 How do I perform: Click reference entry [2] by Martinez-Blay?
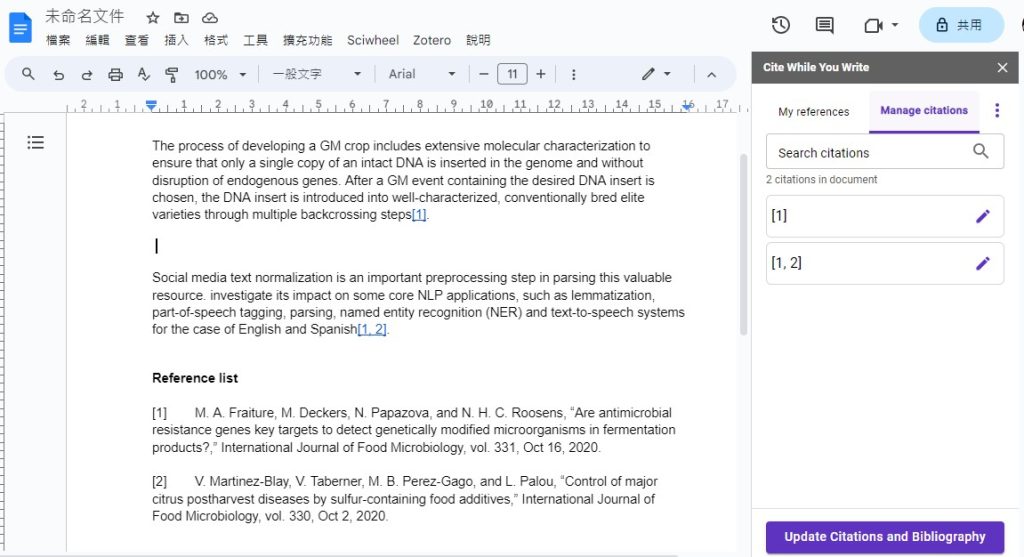(x=405, y=499)
